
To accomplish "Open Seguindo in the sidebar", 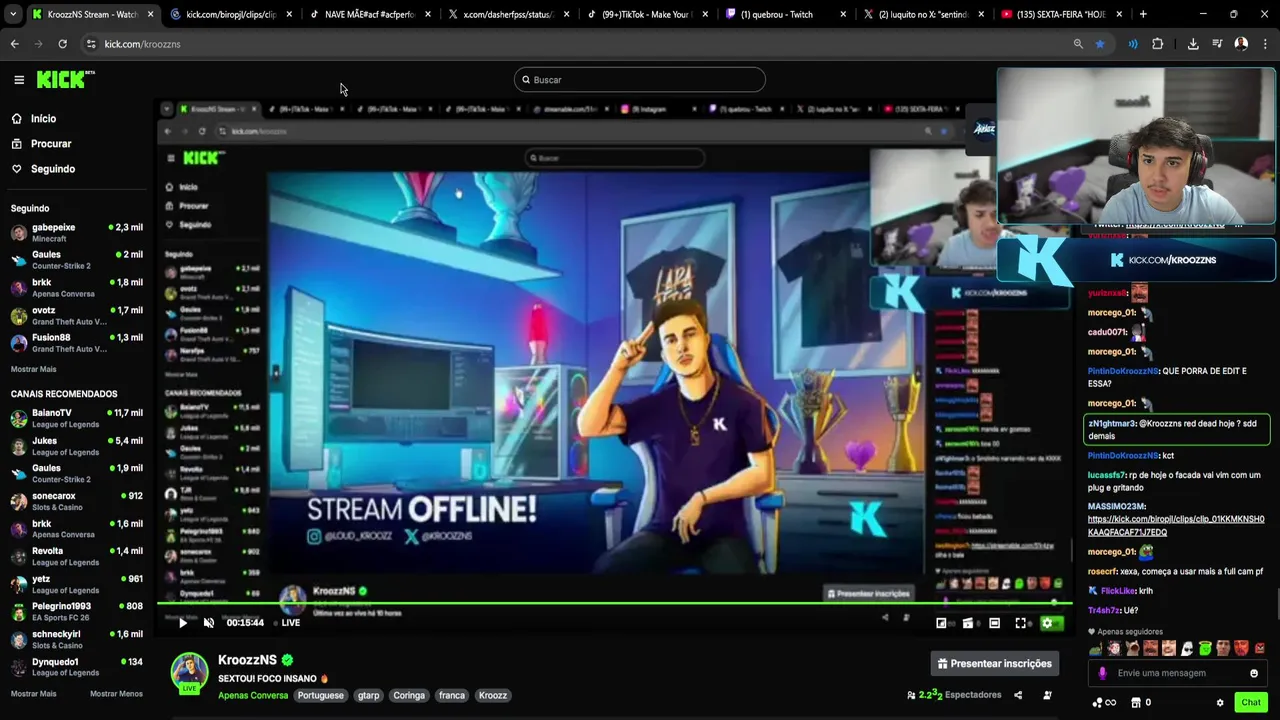I will [x=52, y=169].
